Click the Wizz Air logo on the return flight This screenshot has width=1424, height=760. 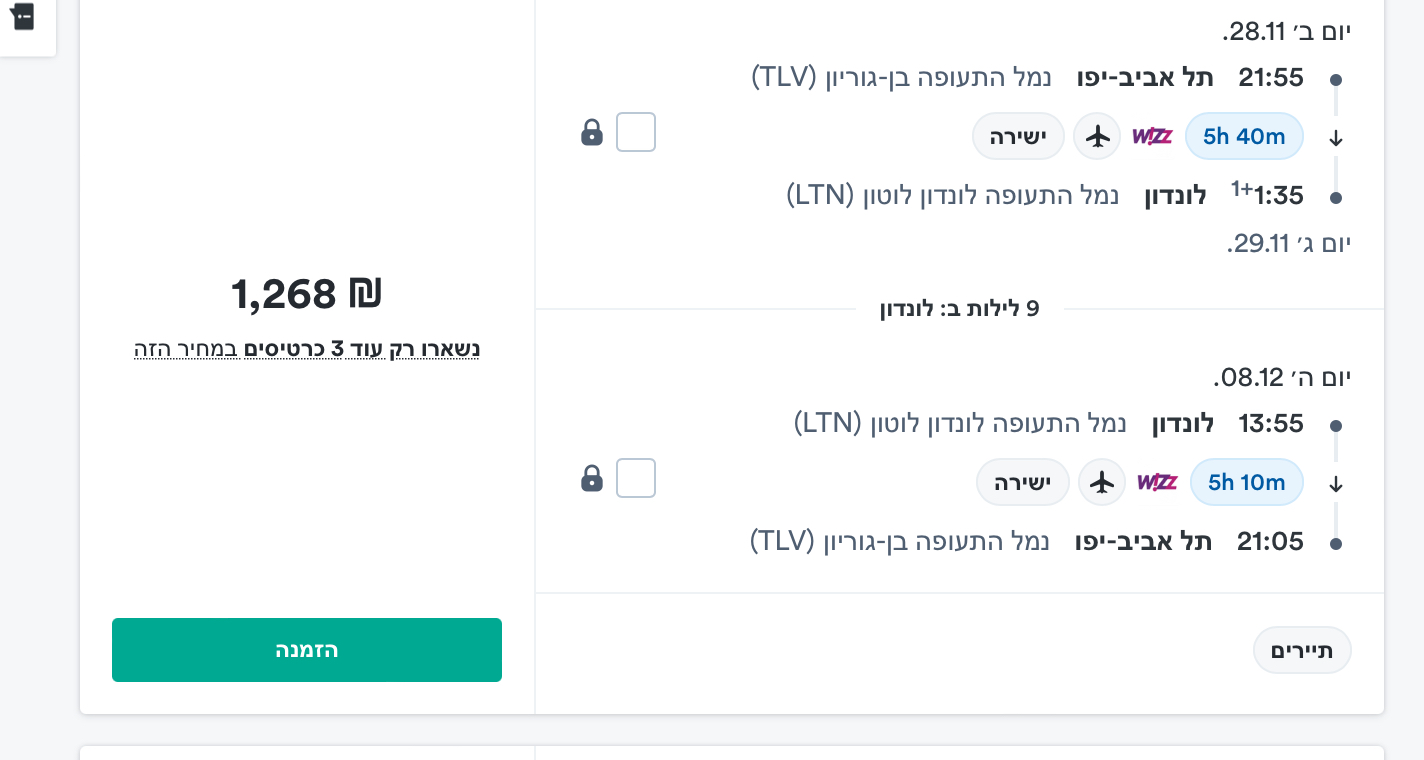click(1157, 482)
